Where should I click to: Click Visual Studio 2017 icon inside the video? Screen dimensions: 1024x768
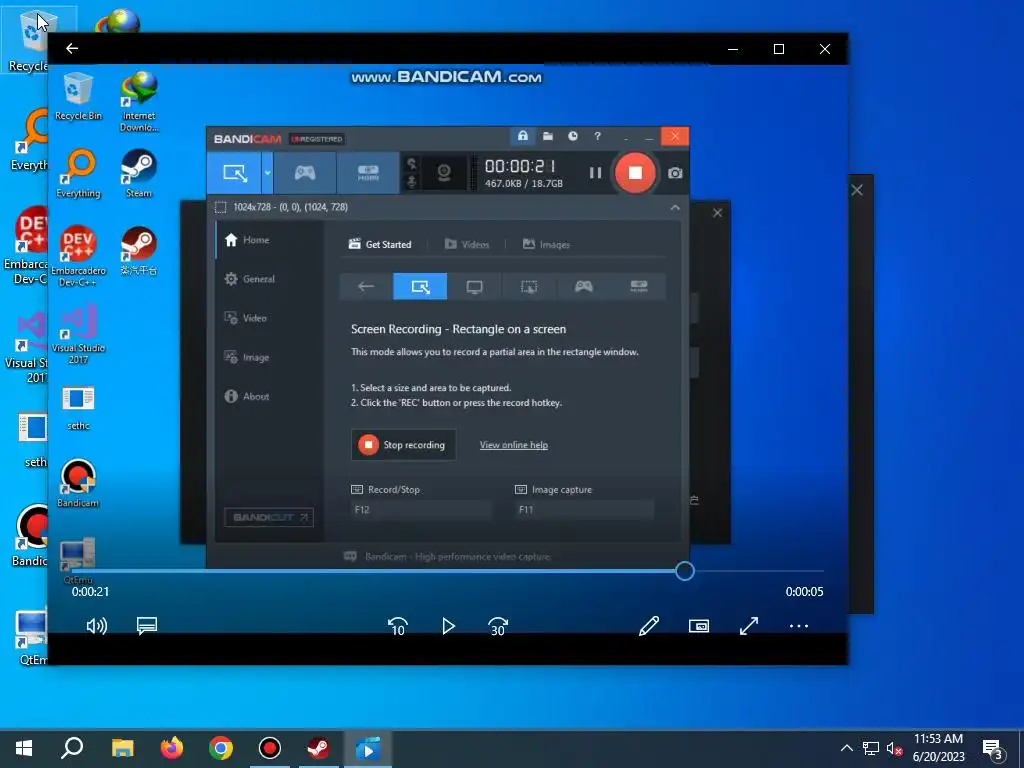tap(78, 333)
